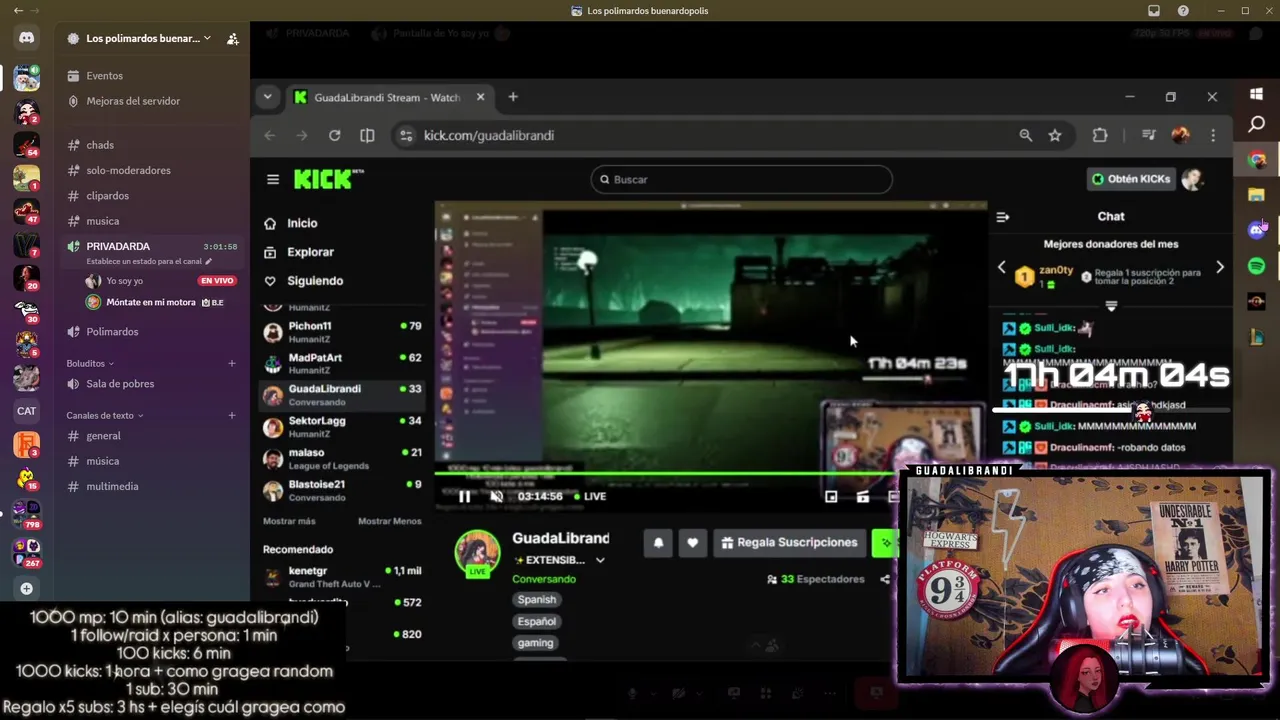Screen dimensions: 1280x720
Task: Open Eventos in Discord sidebar
Action: (x=105, y=76)
